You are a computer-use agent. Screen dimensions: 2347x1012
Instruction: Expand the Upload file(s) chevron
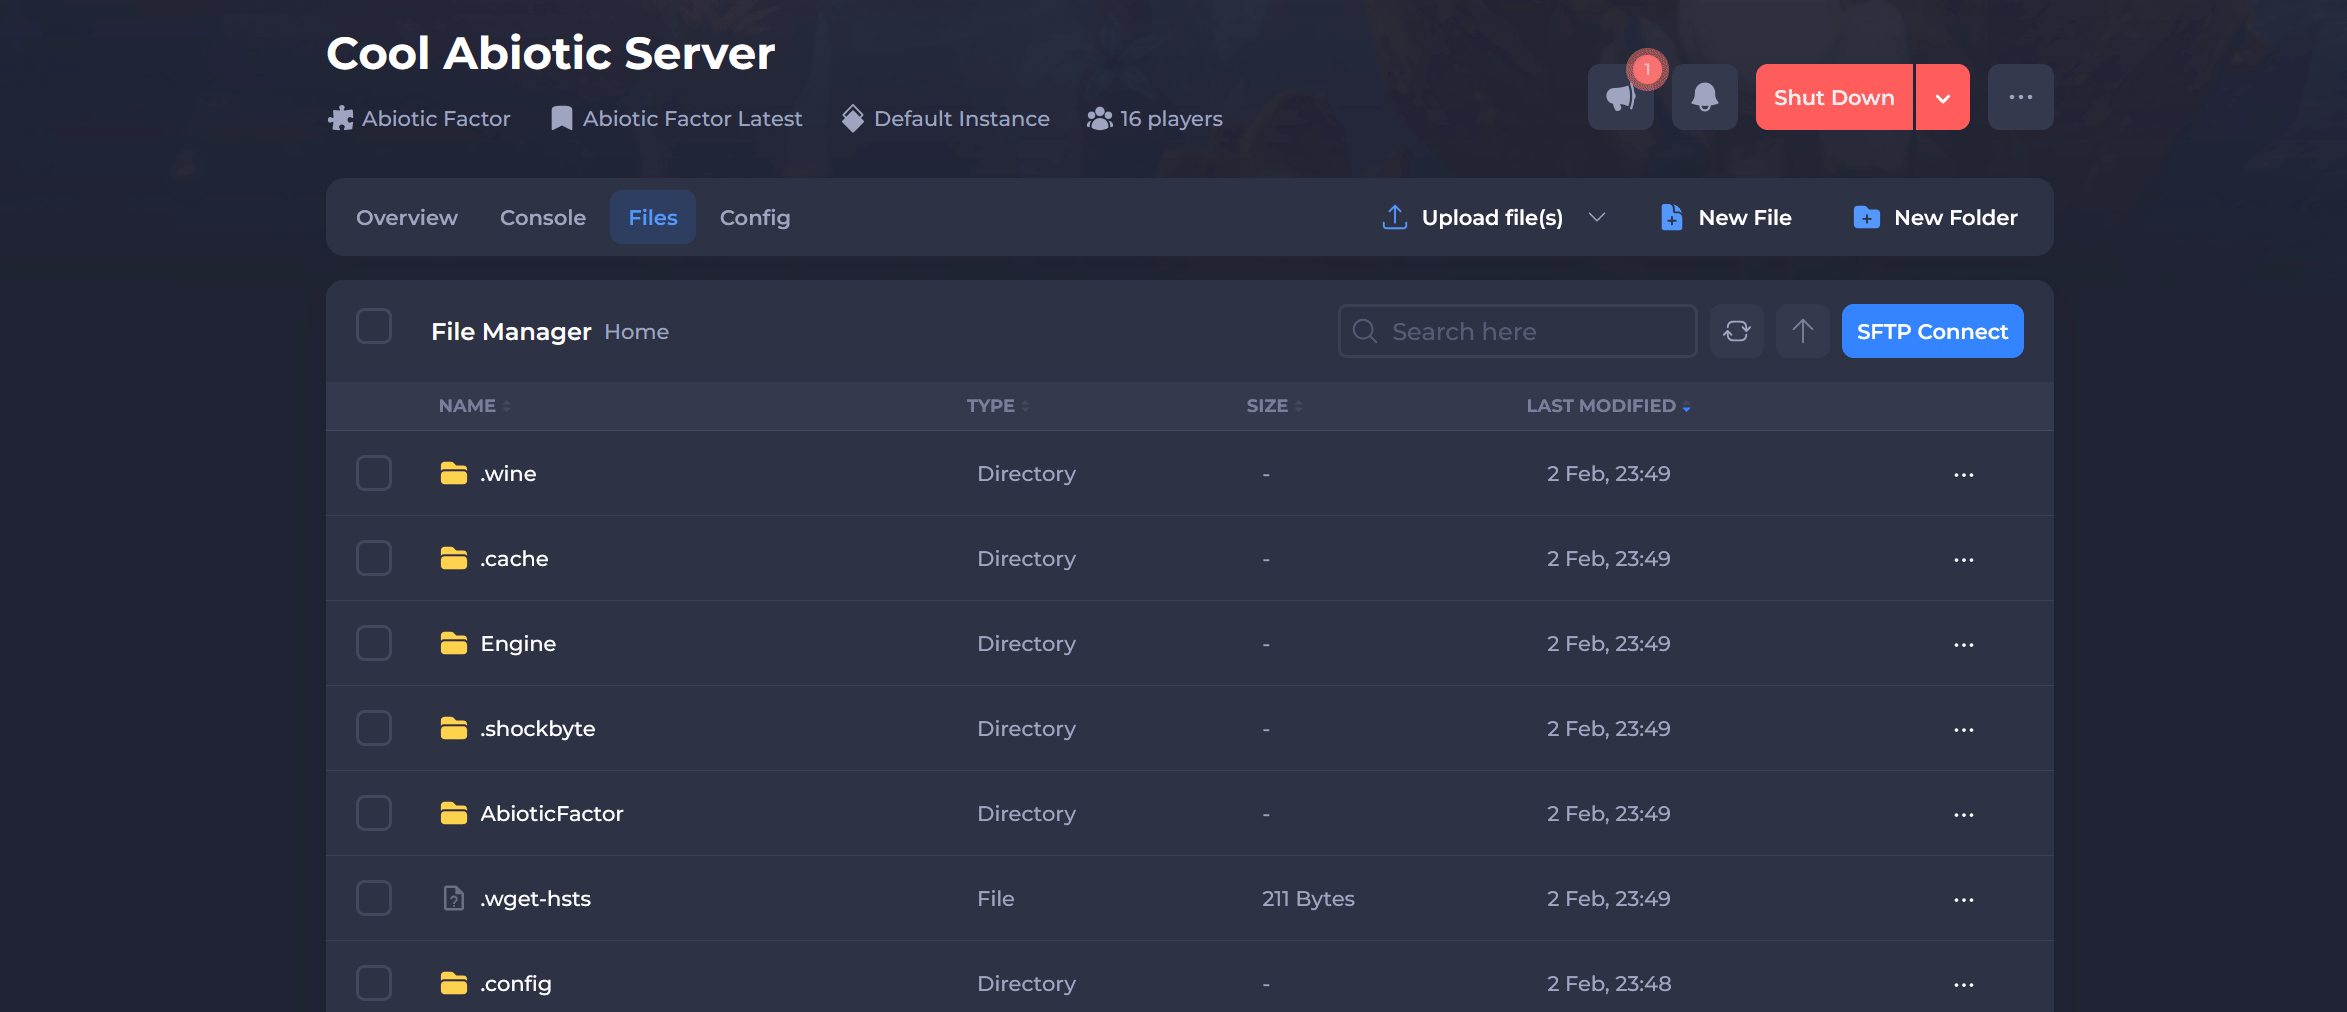(x=1597, y=217)
